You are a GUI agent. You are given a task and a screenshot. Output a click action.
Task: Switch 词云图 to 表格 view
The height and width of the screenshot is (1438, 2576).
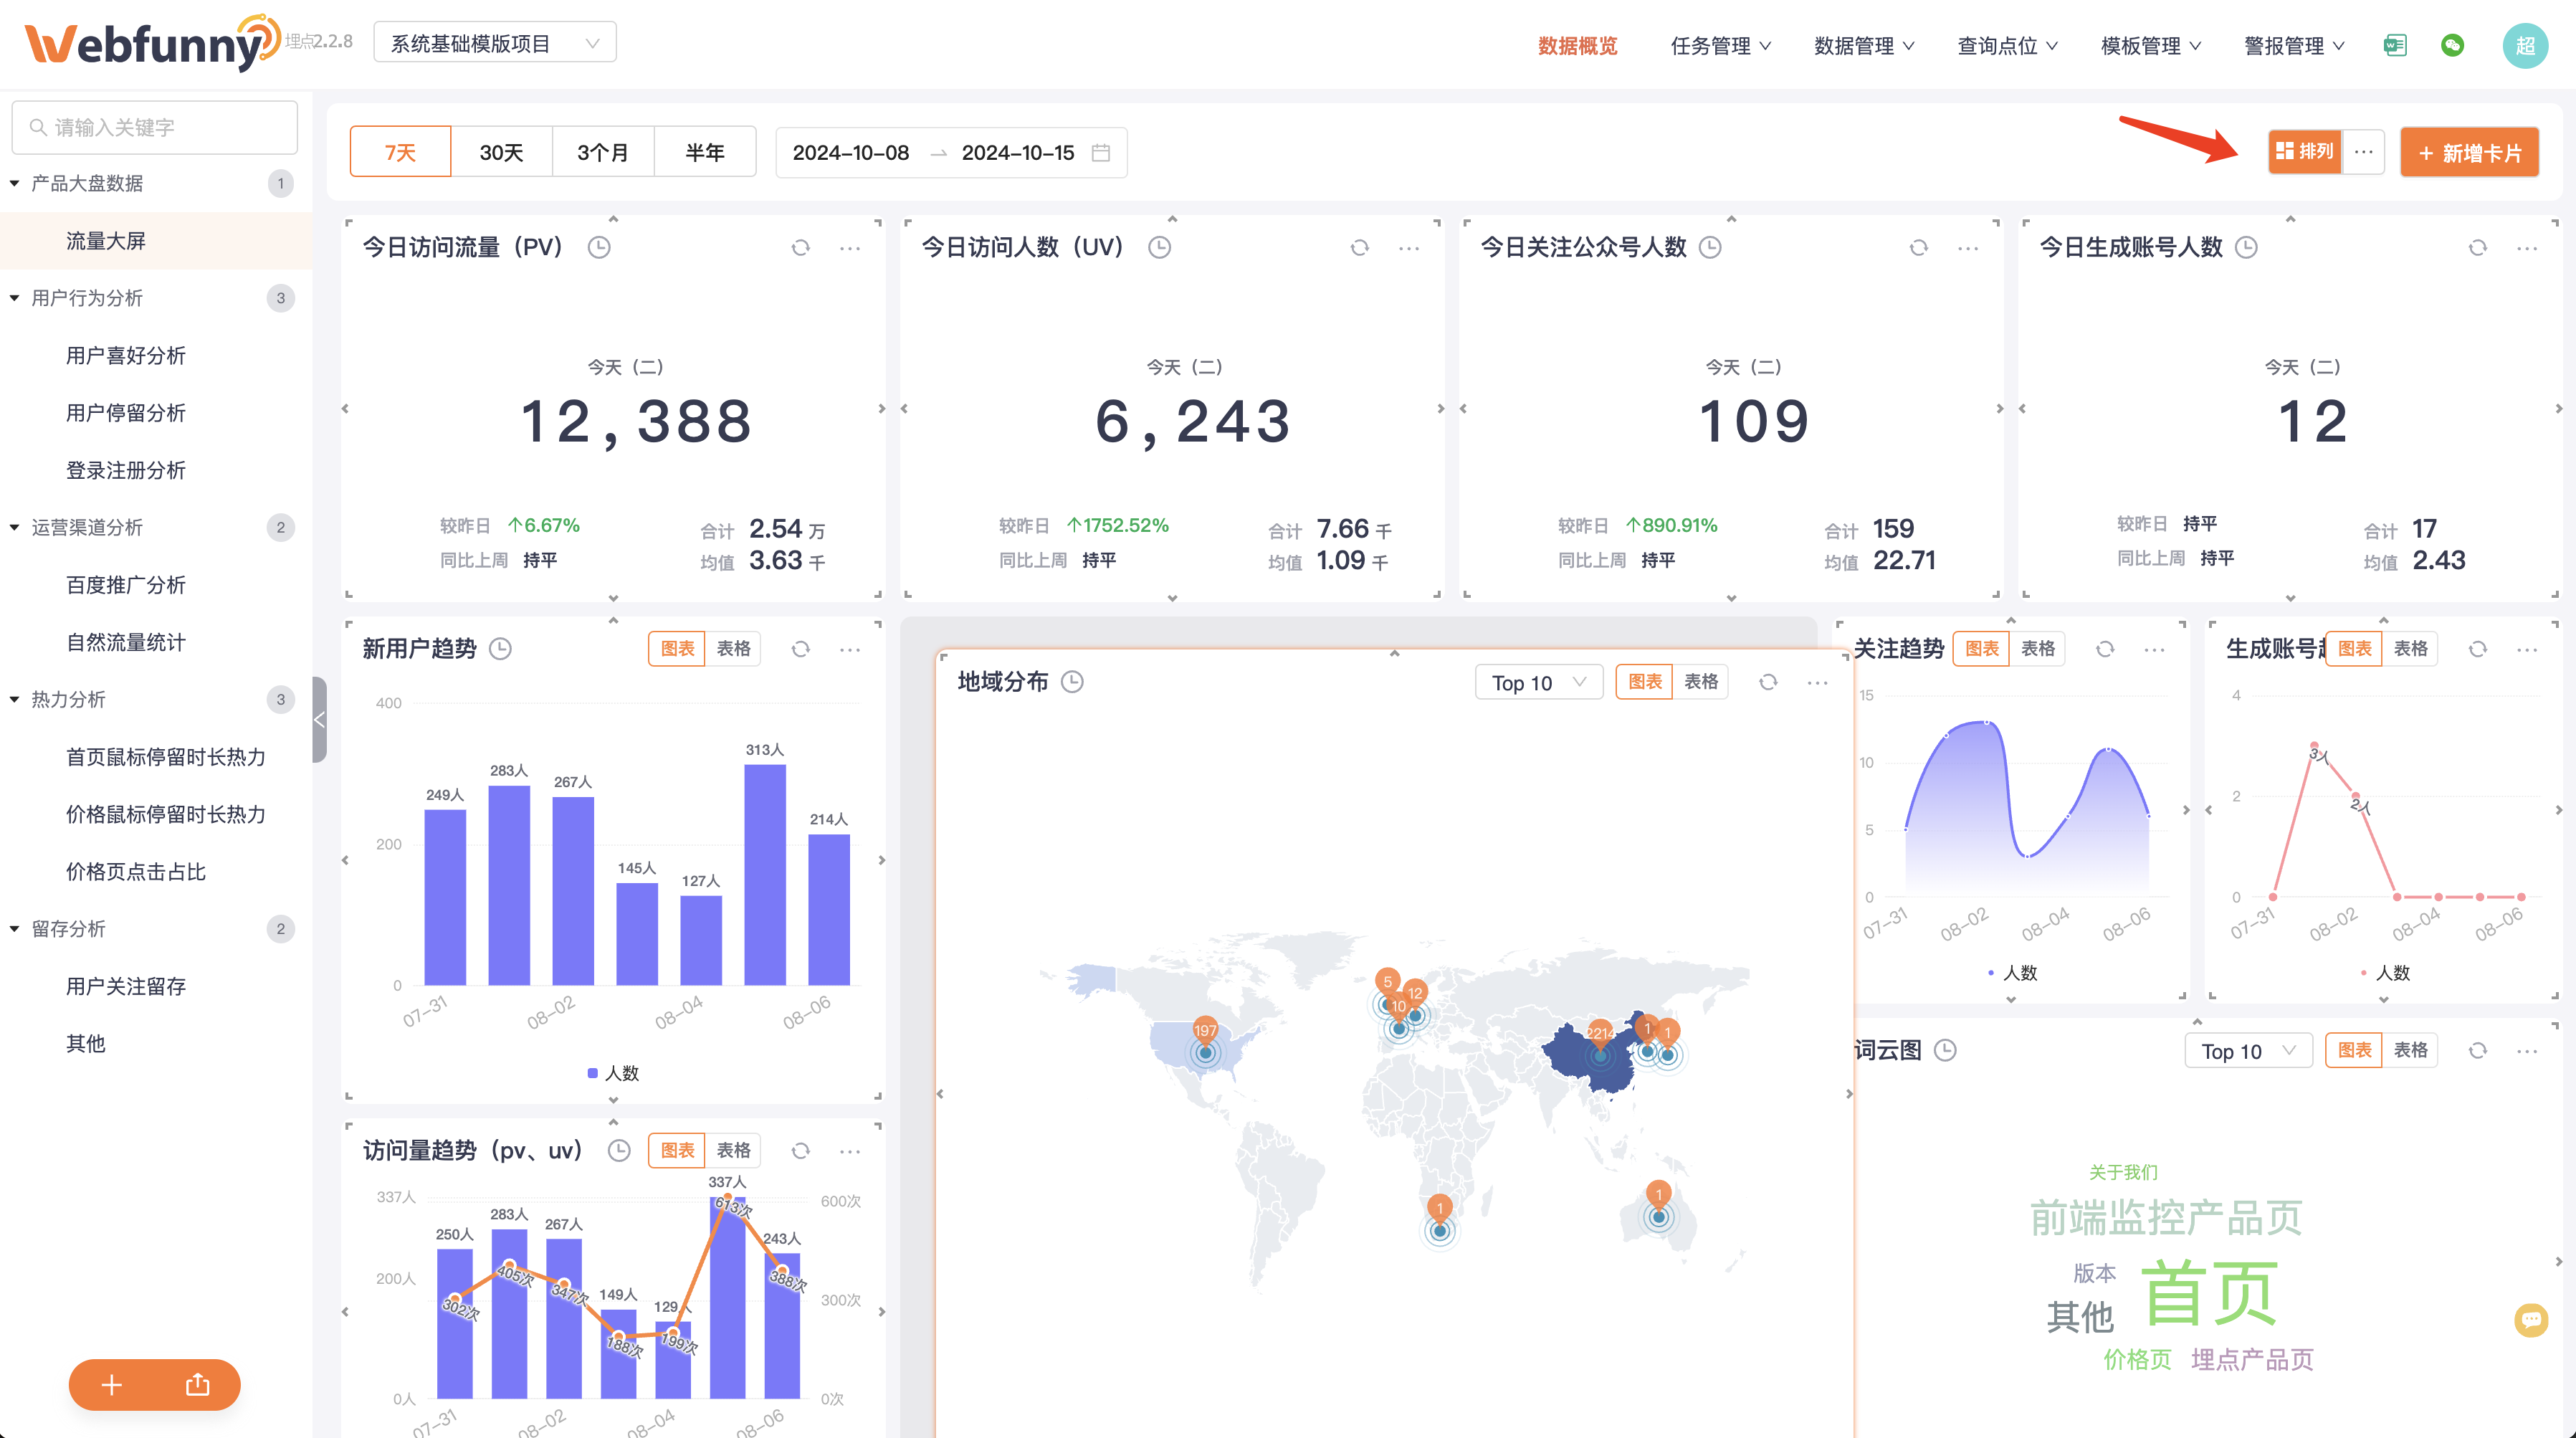[2410, 1051]
